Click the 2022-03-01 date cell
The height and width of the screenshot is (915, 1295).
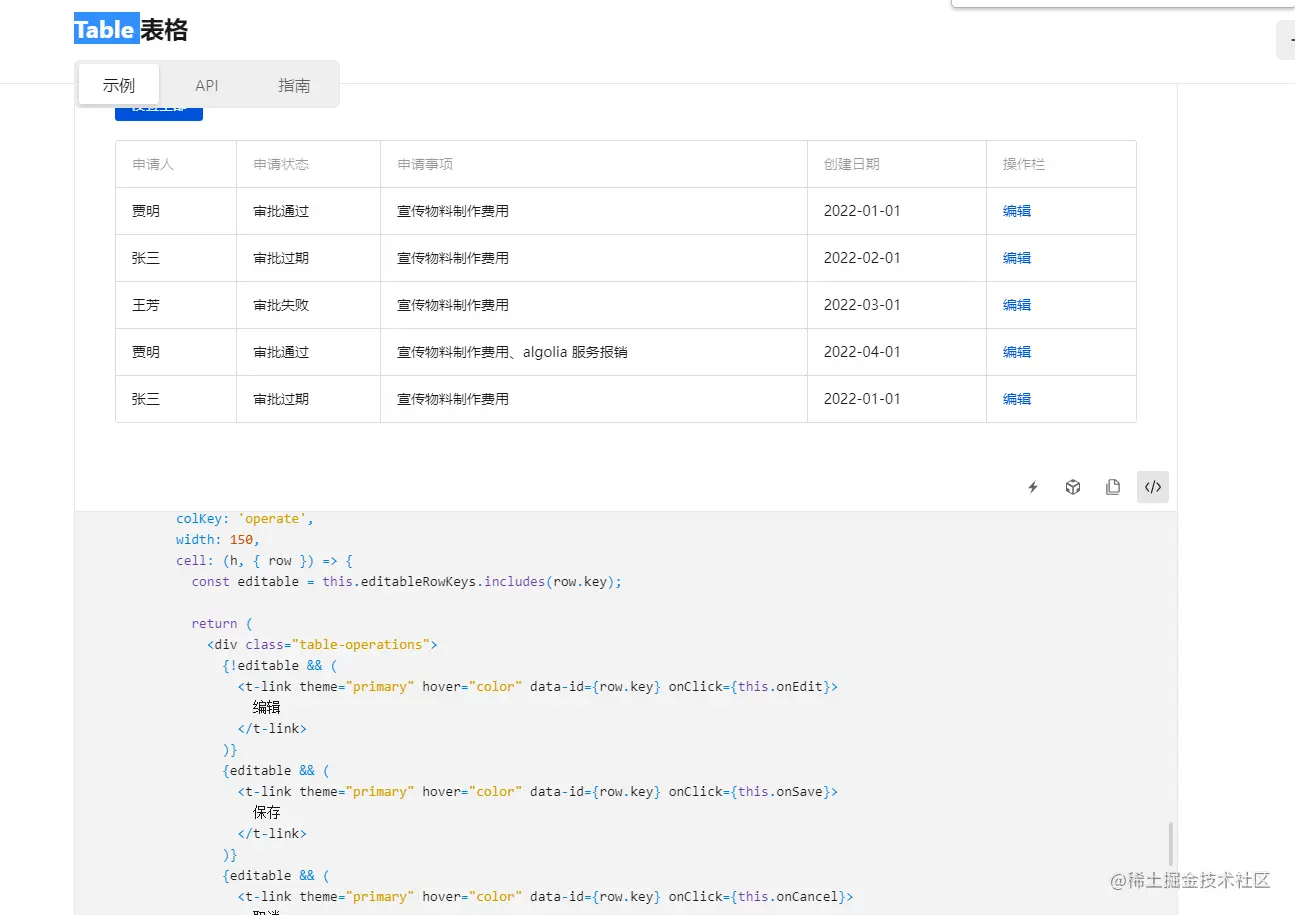pos(897,305)
